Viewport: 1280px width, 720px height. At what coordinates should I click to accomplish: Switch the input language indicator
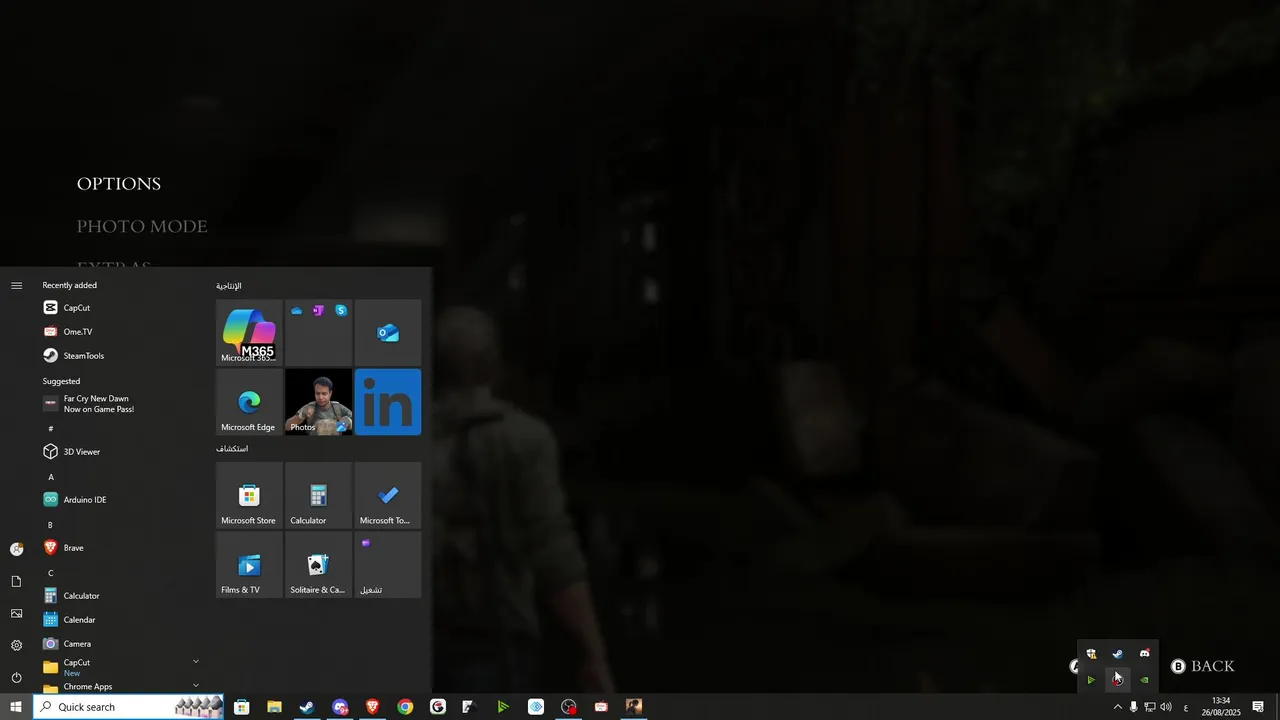(x=1186, y=707)
